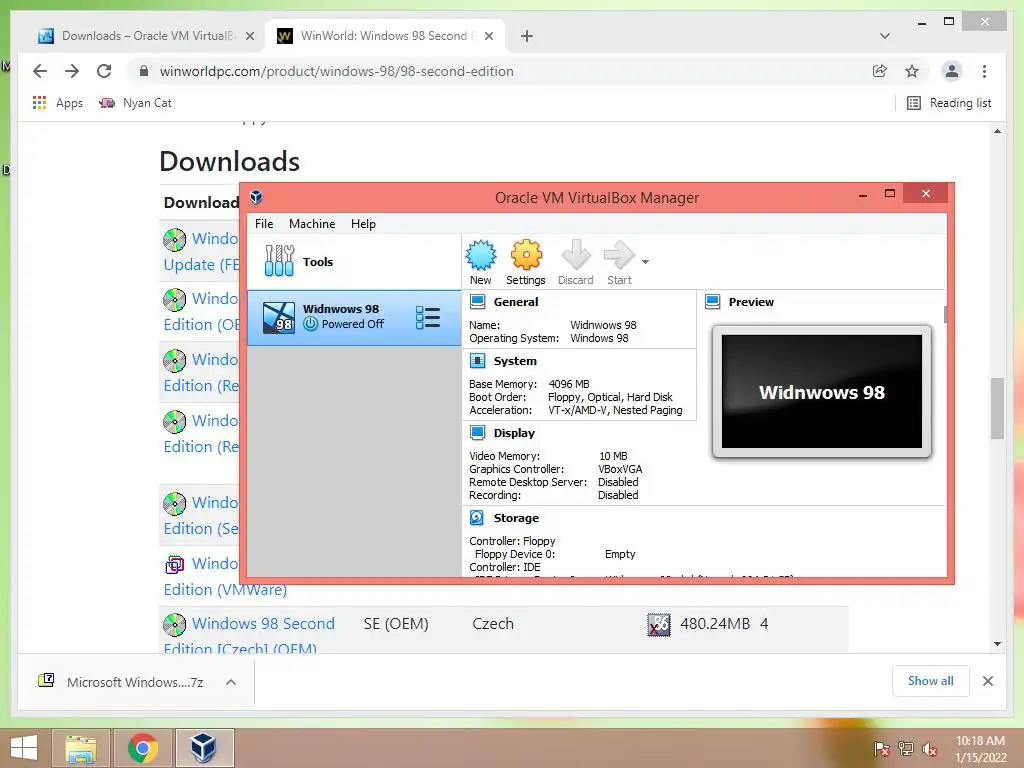Expand options for Microsoft Windows 7z download
The image size is (1024, 768).
(x=231, y=682)
